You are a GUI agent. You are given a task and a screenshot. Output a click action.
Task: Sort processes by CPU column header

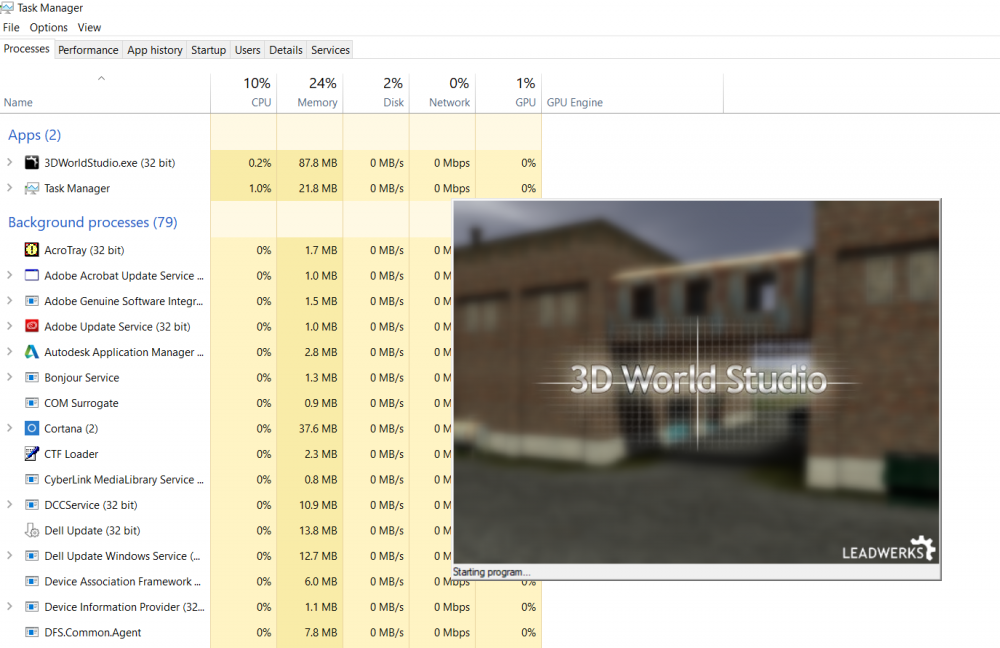(x=260, y=102)
